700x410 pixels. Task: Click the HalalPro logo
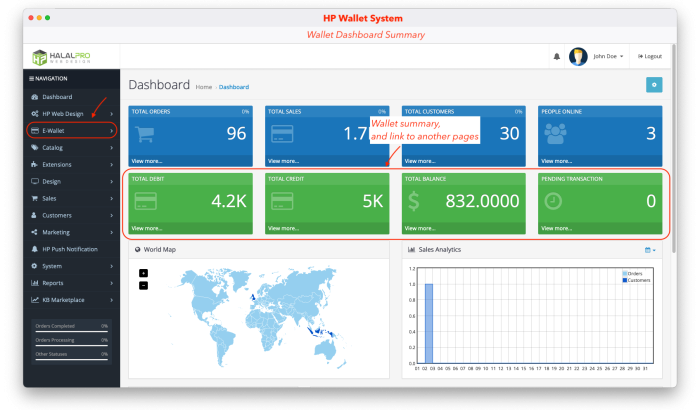(61, 57)
